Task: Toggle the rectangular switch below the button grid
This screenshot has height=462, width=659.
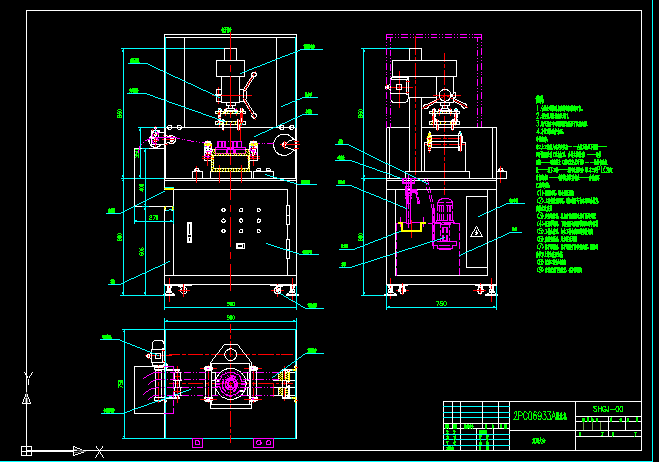Action: 240,246
